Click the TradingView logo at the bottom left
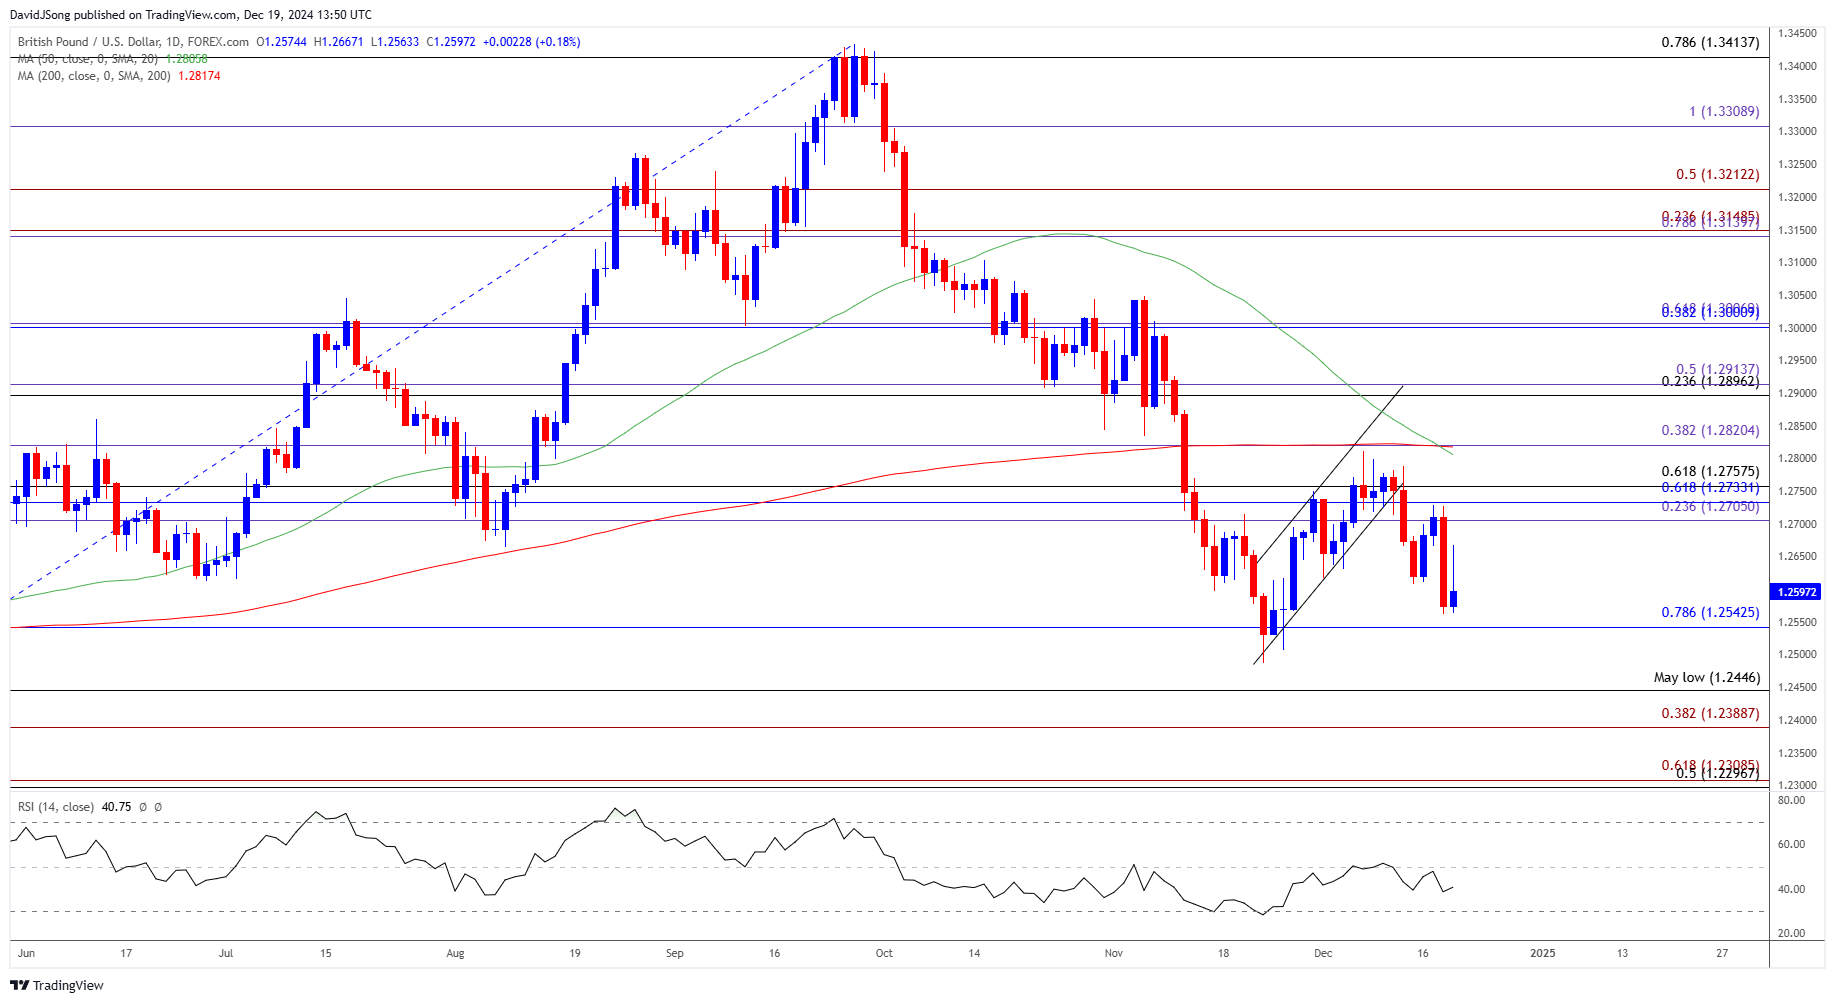This screenshot has width=1835, height=1003. pos(57,985)
